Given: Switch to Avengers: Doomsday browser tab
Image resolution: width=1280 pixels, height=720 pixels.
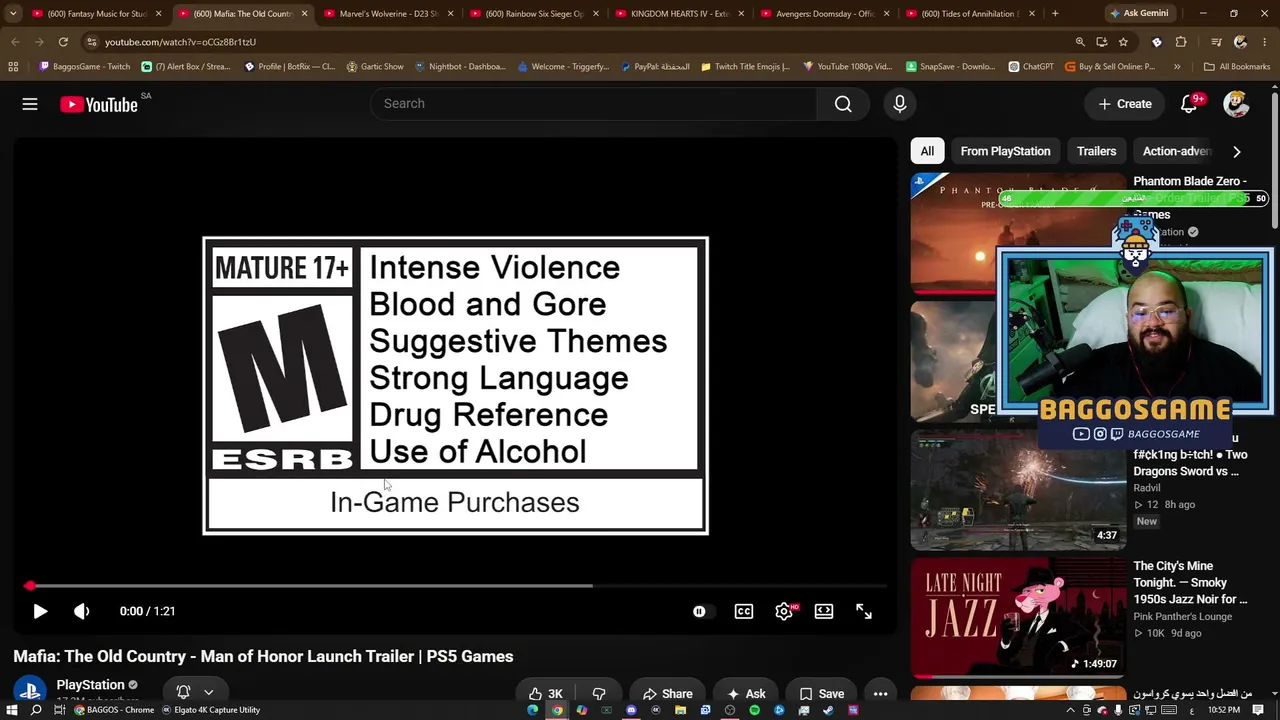Looking at the screenshot, I should (x=826, y=14).
